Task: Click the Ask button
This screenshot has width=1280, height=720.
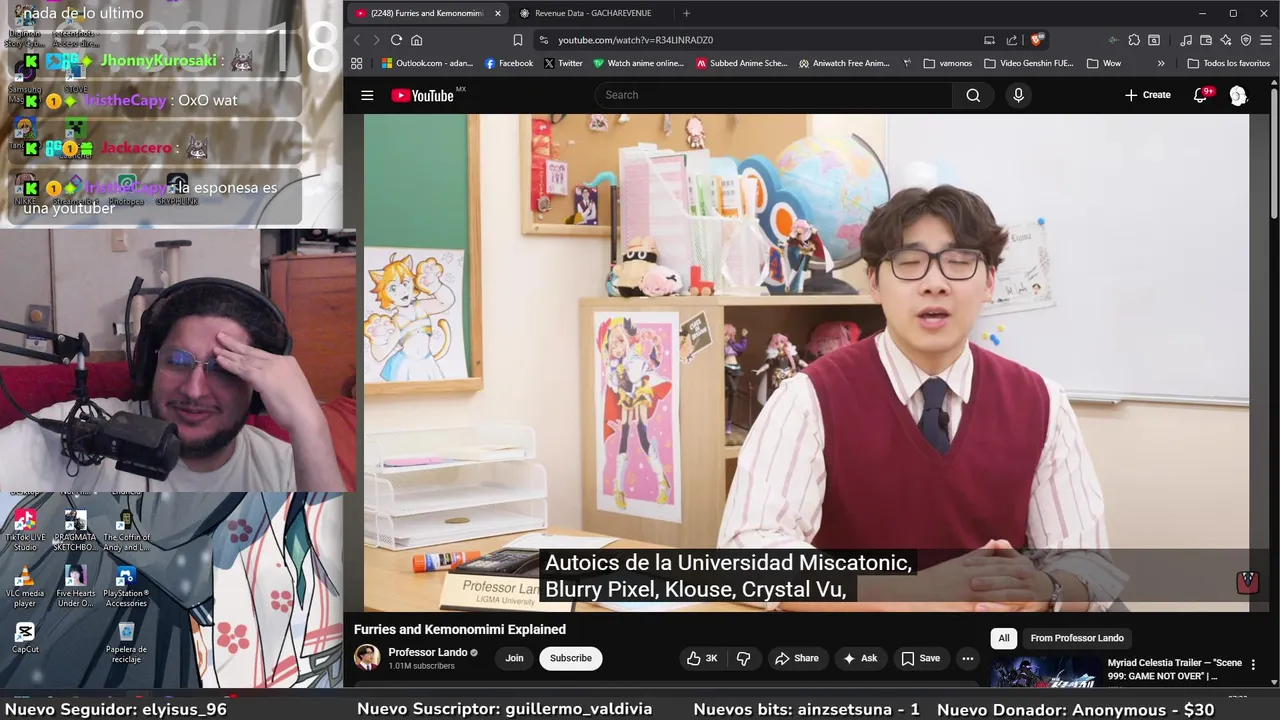Action: 859,658
